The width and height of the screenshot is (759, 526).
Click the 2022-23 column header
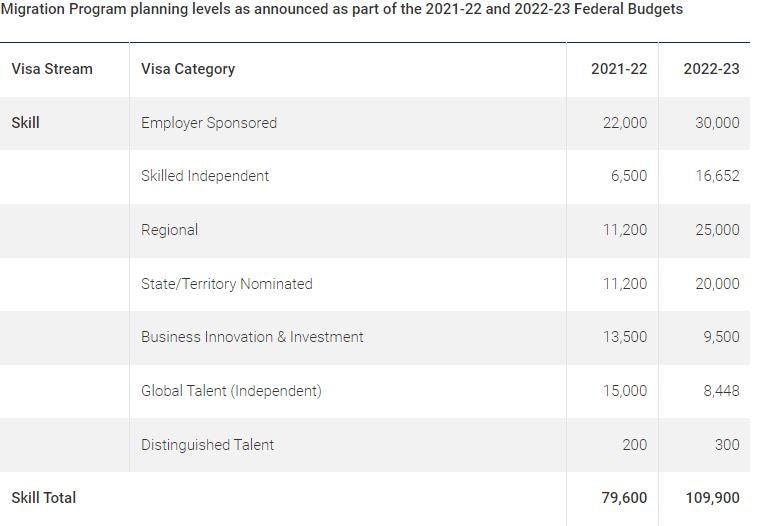(x=711, y=69)
